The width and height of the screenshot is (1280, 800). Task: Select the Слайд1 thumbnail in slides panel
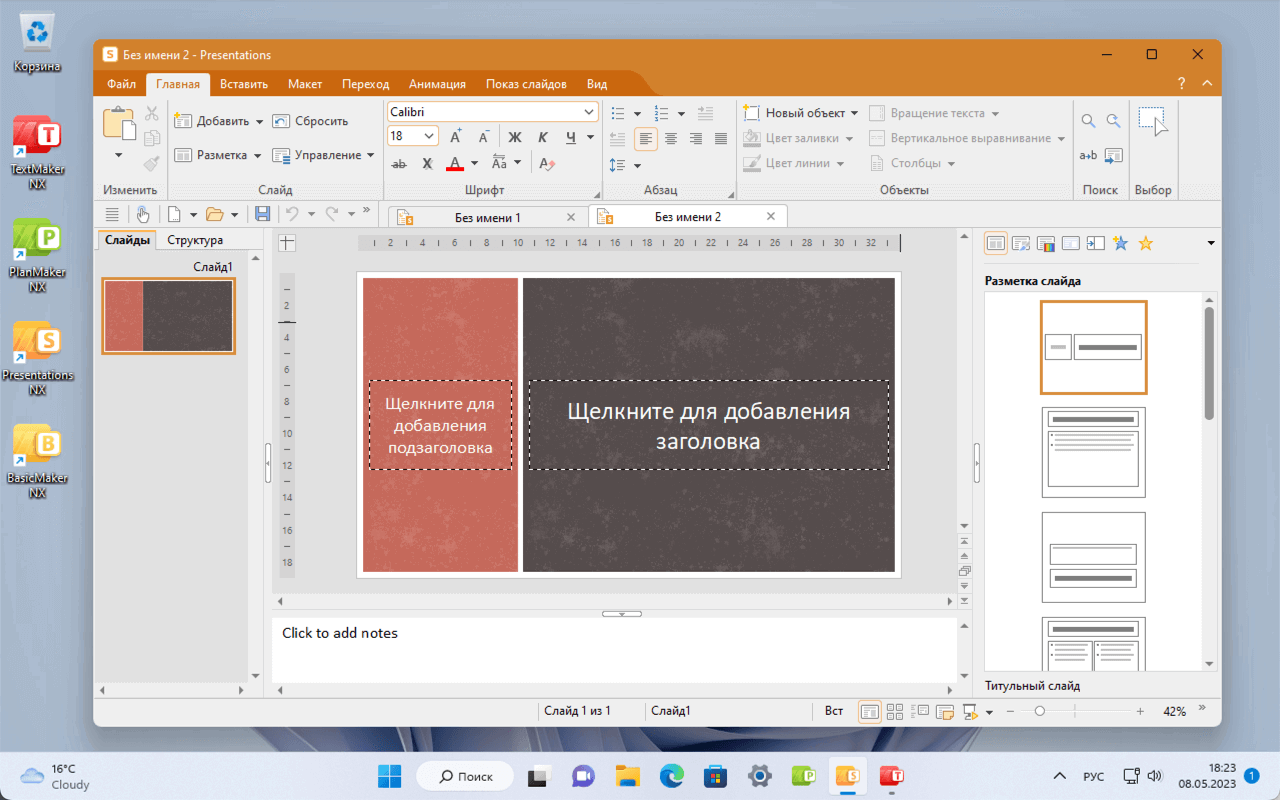point(169,316)
